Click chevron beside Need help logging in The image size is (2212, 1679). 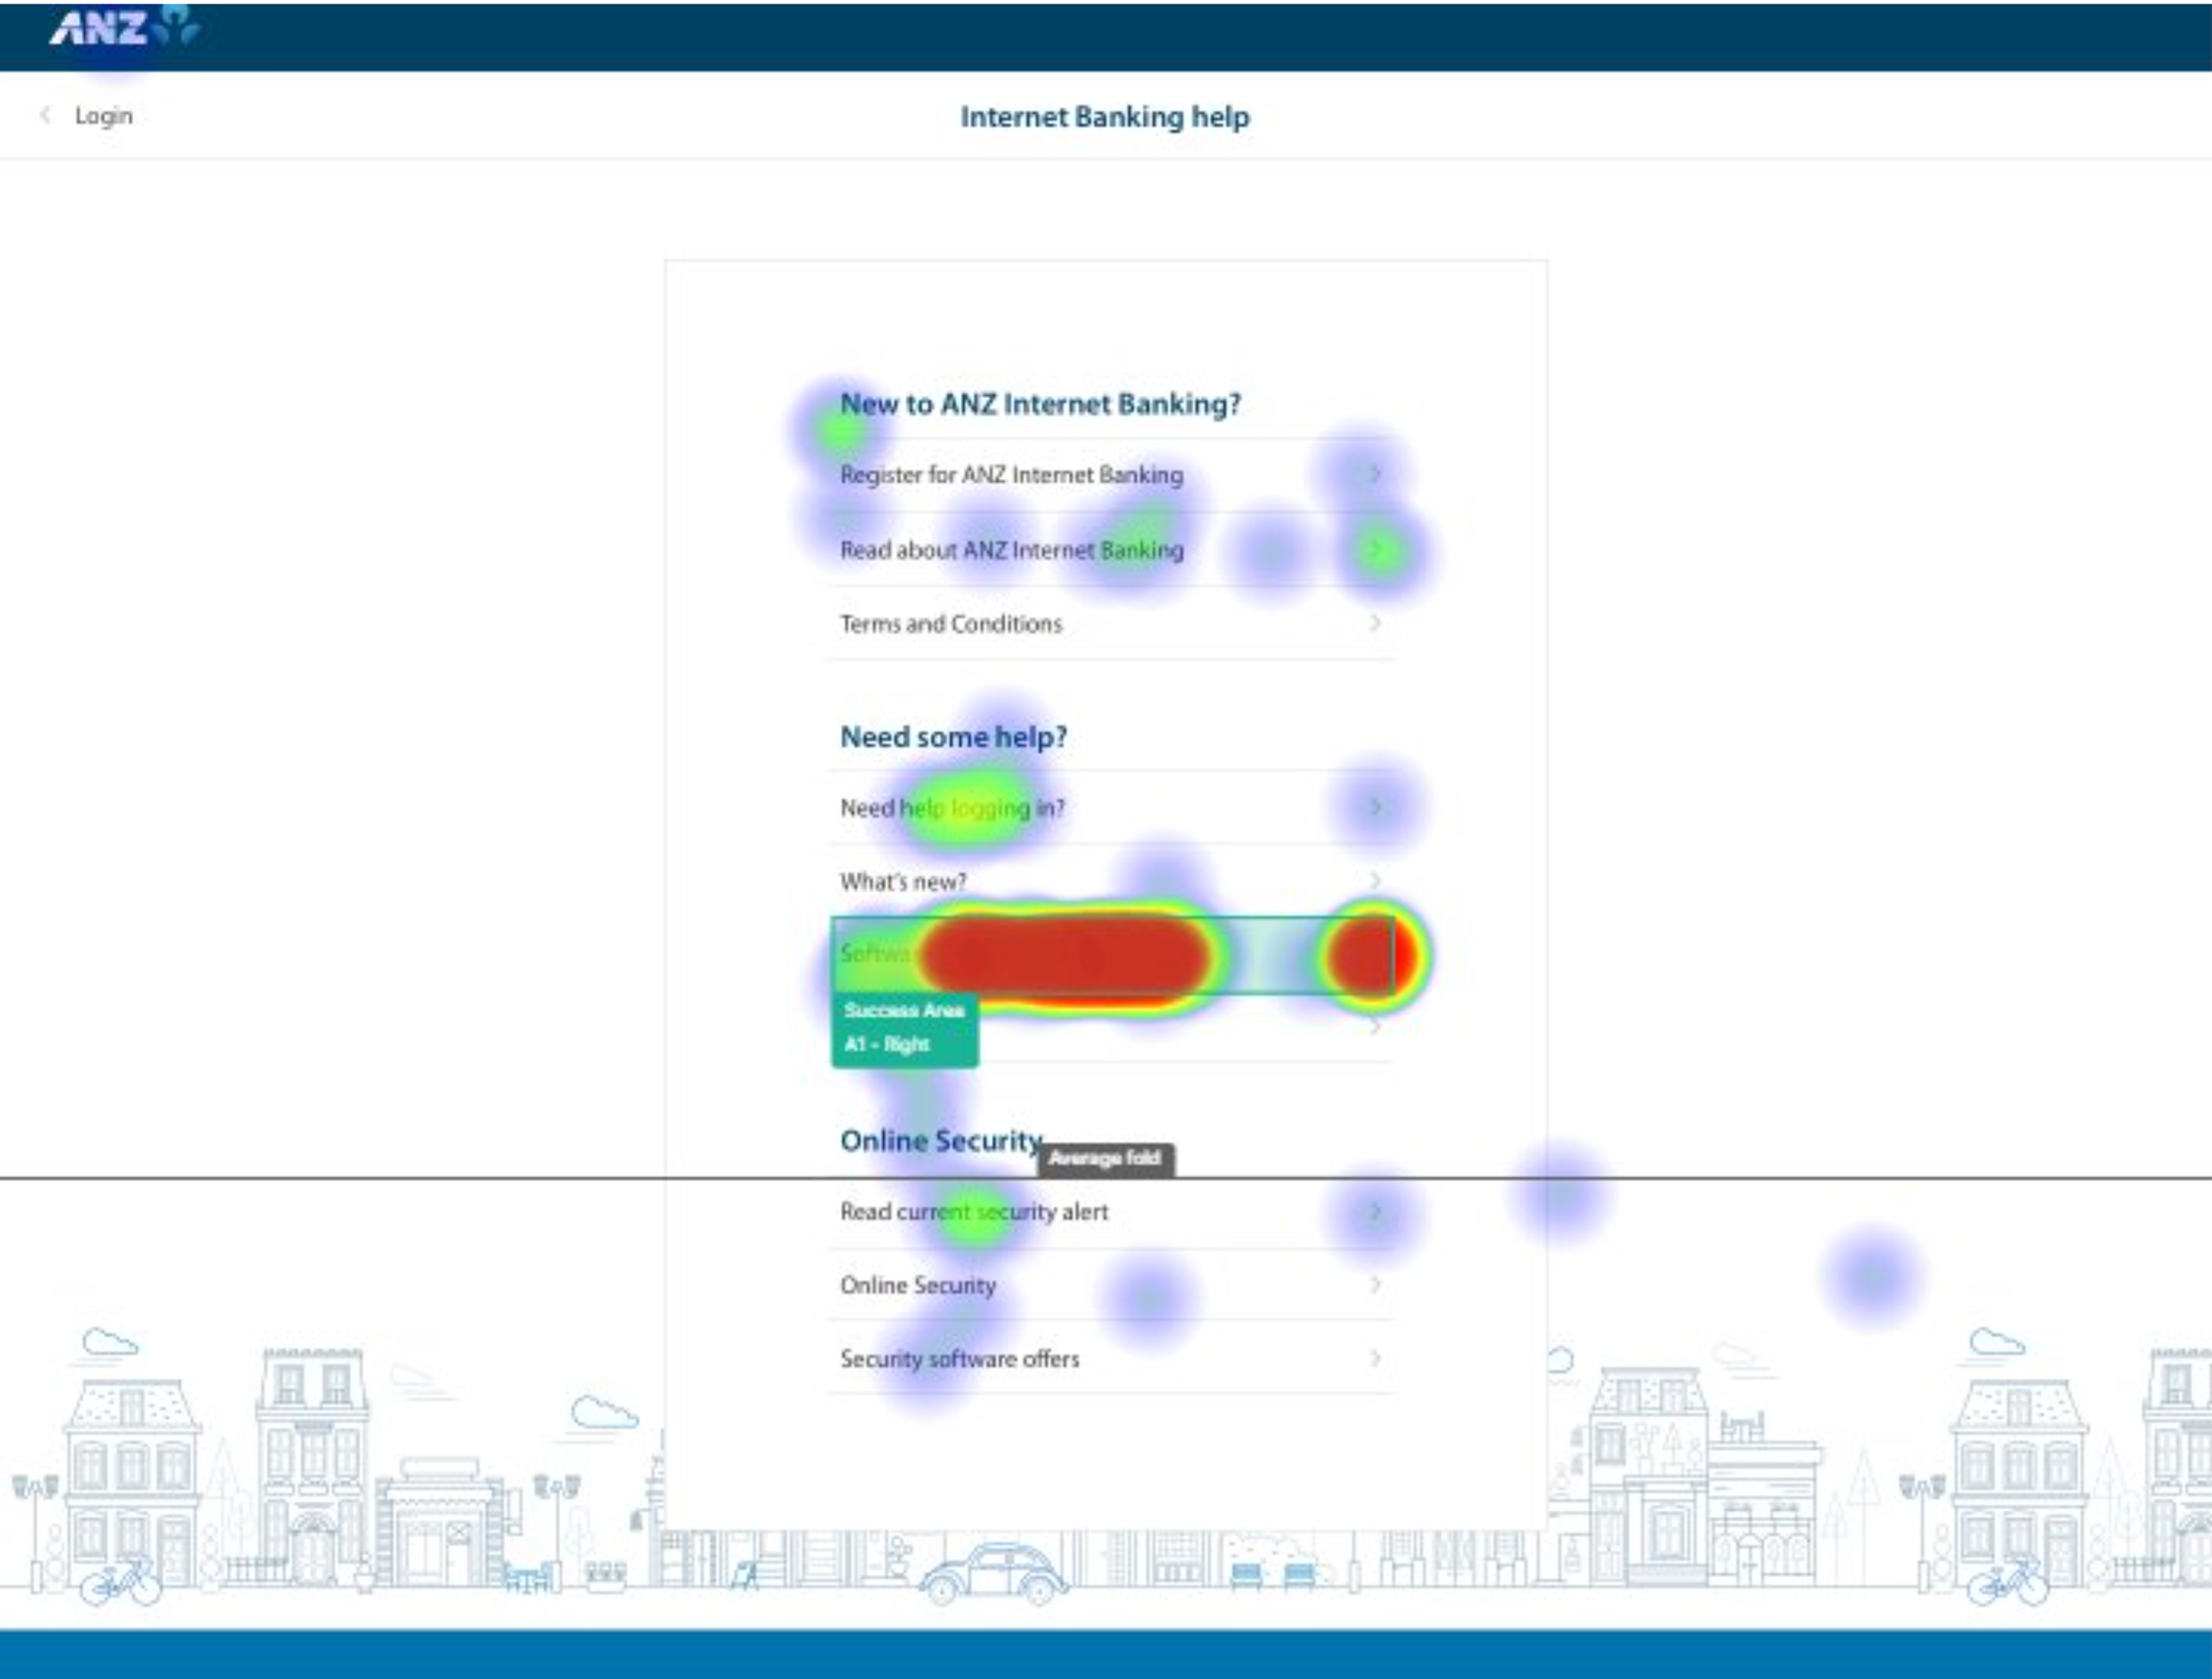1375,807
